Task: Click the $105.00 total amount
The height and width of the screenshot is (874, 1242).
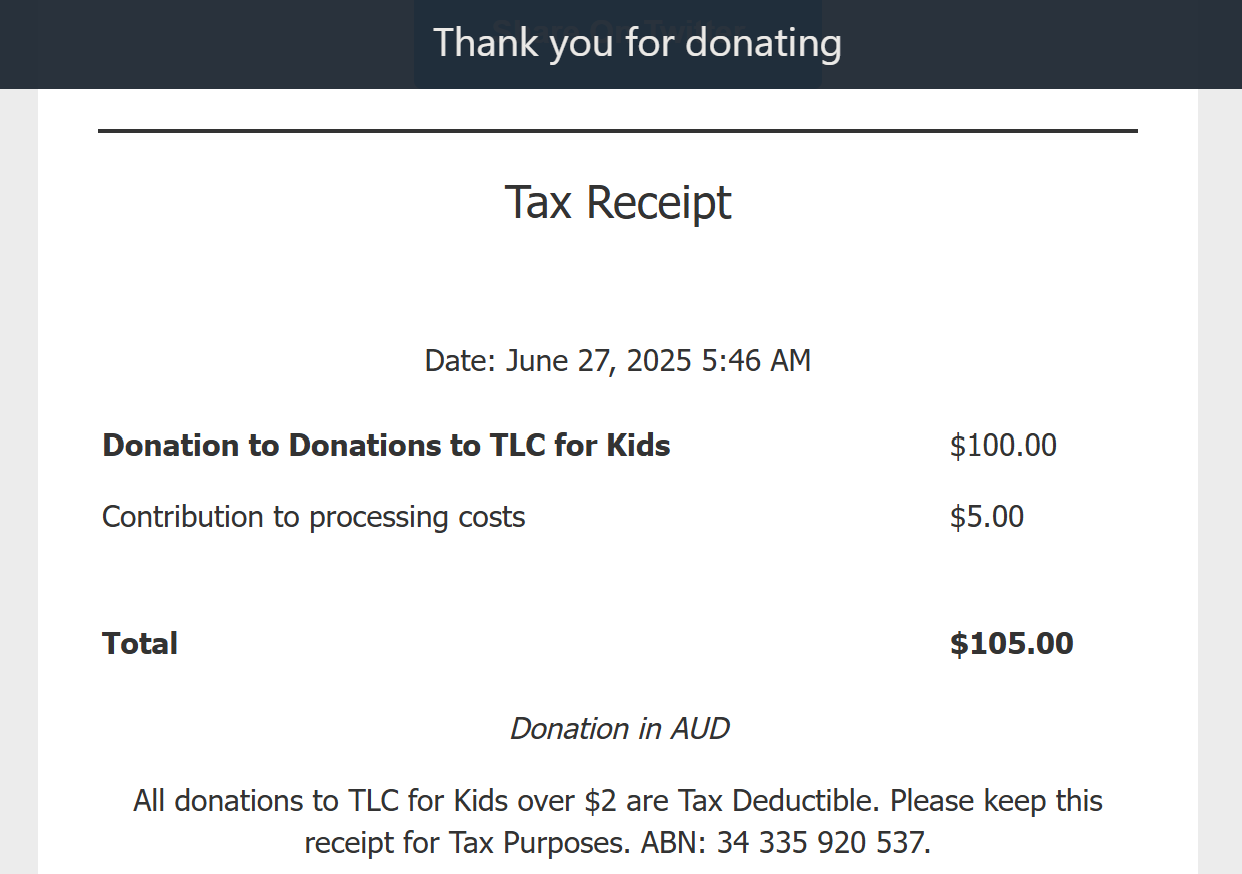Action: 1012,644
